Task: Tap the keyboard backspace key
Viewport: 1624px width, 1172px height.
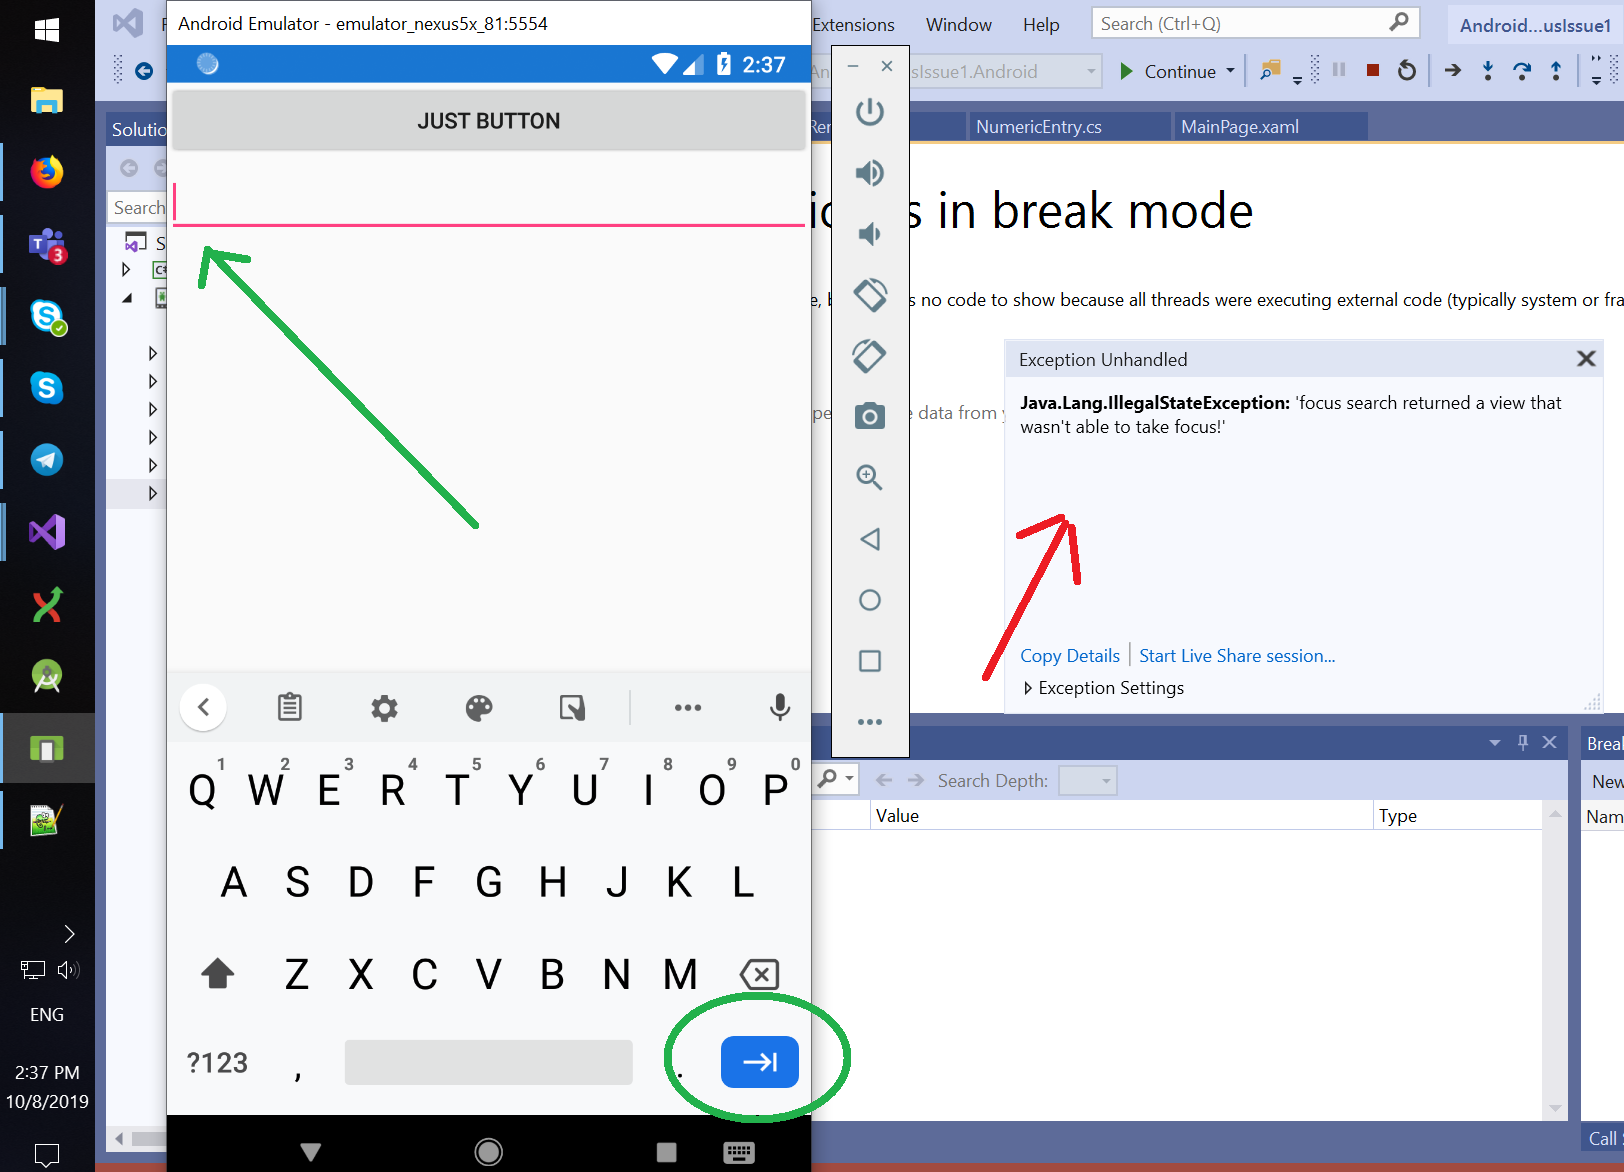Action: (x=759, y=974)
